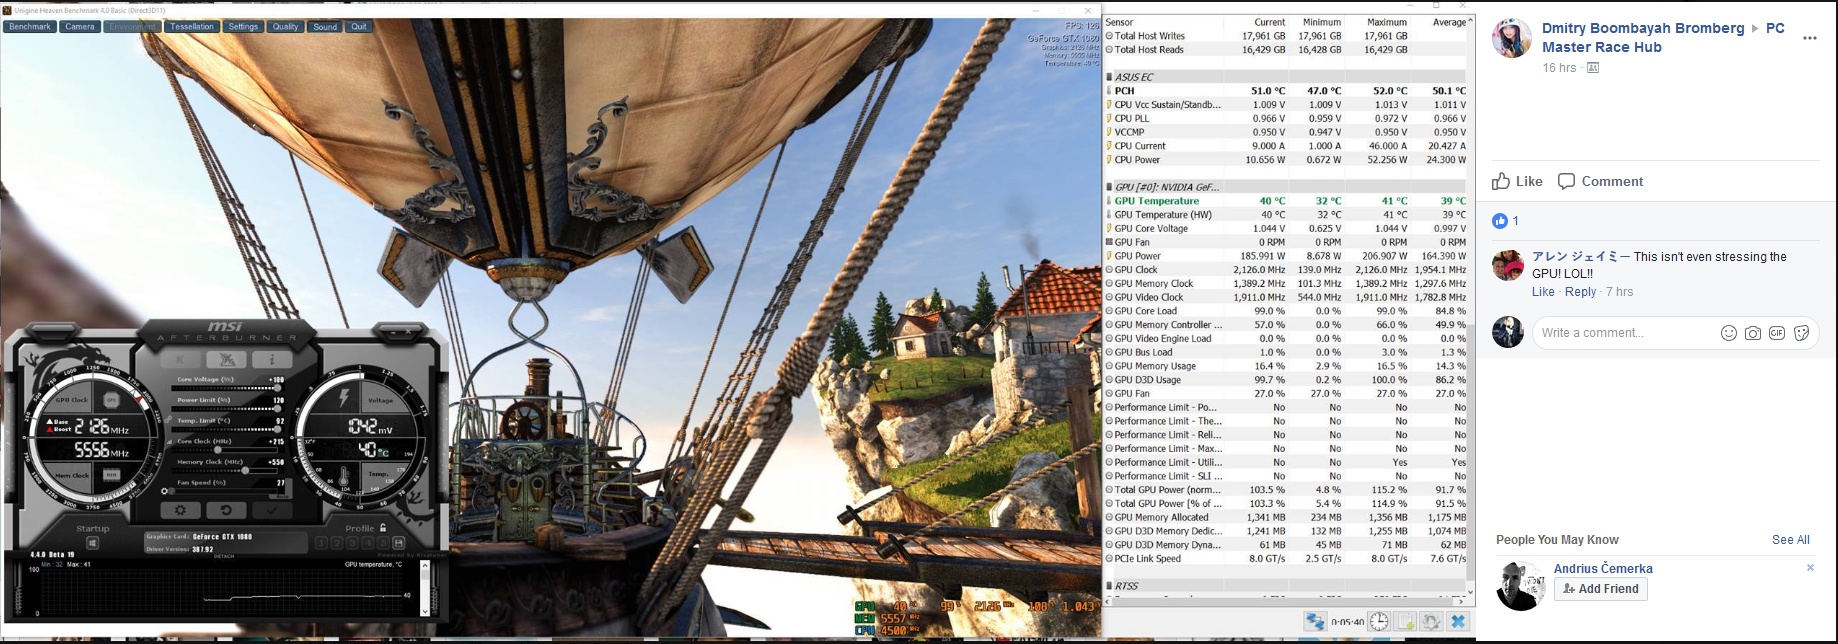Click the blue X close icon in HWiNFO
The image size is (1838, 644).
coord(1458,622)
